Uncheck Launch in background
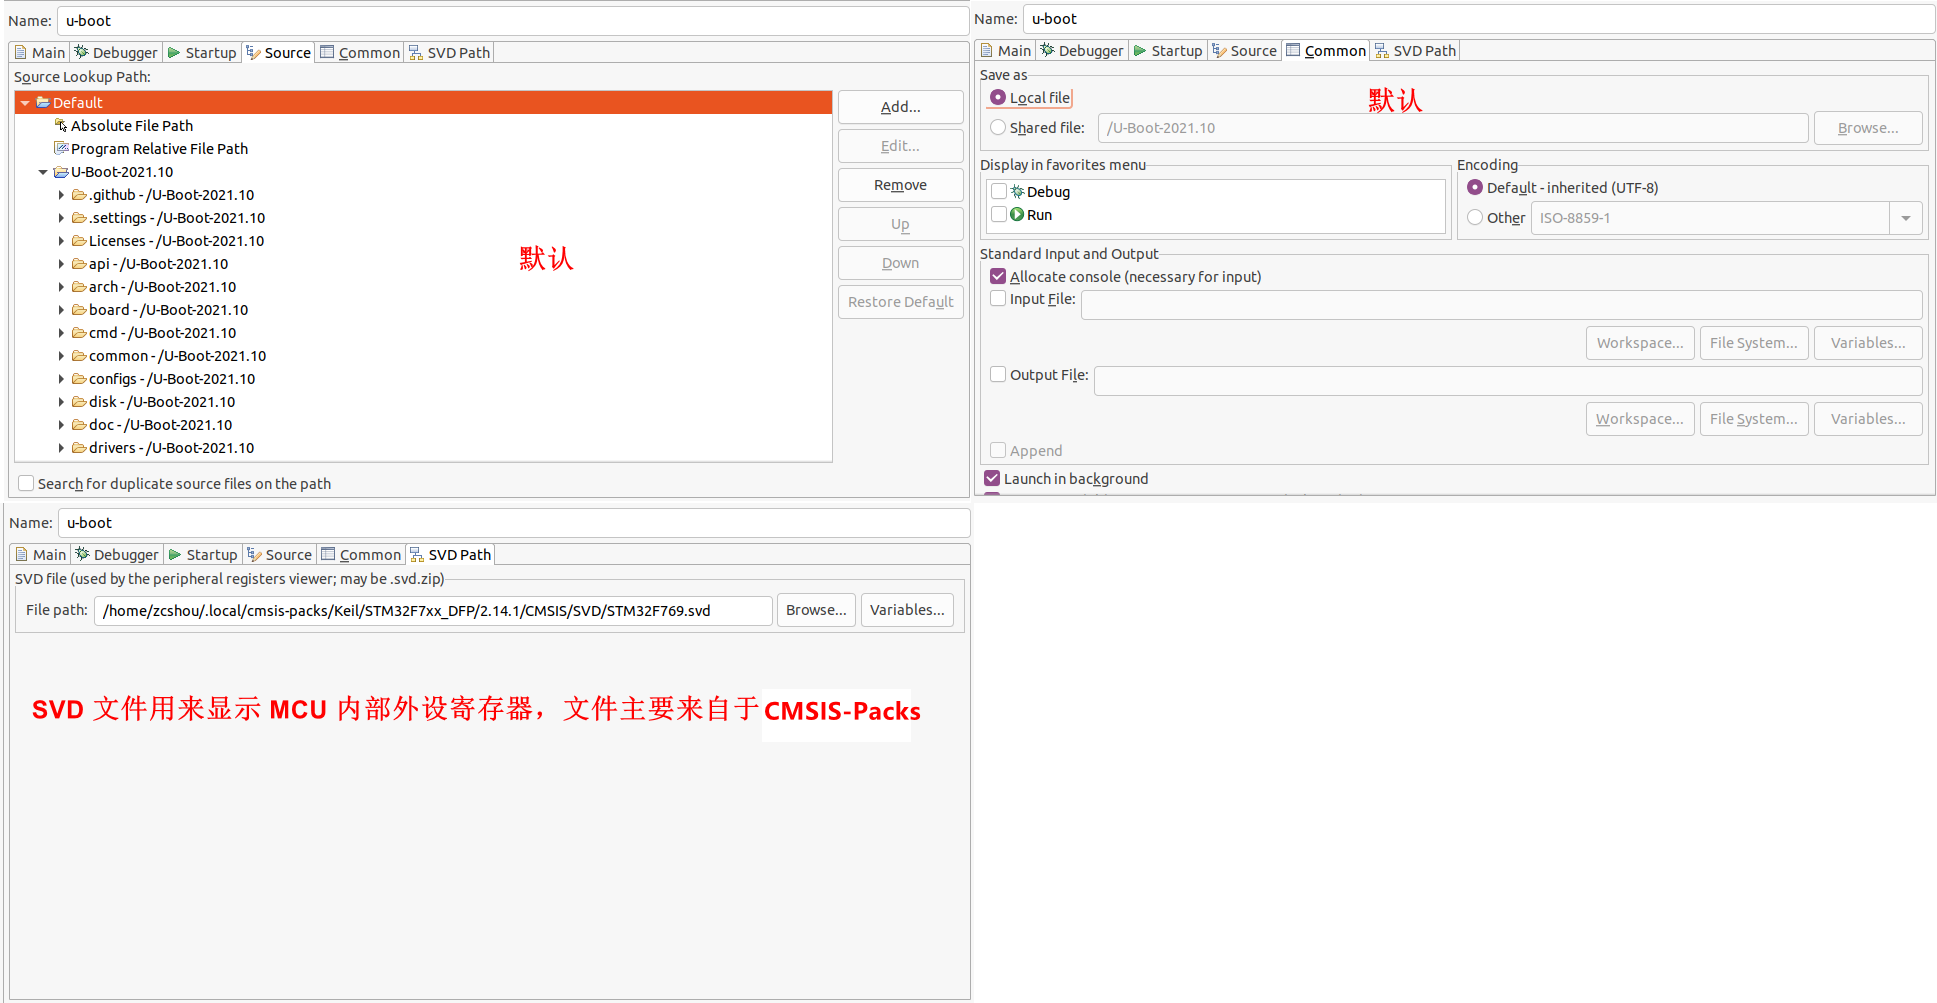1937x1003 pixels. pos(992,479)
